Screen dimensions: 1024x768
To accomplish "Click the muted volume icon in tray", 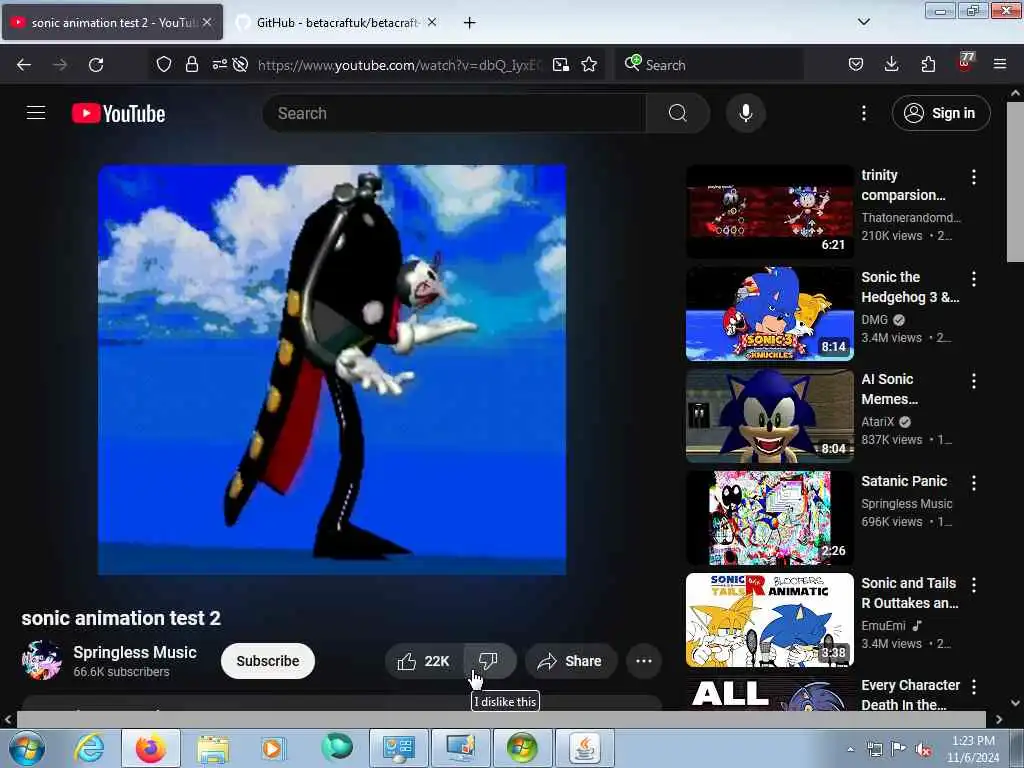I will tap(923, 750).
